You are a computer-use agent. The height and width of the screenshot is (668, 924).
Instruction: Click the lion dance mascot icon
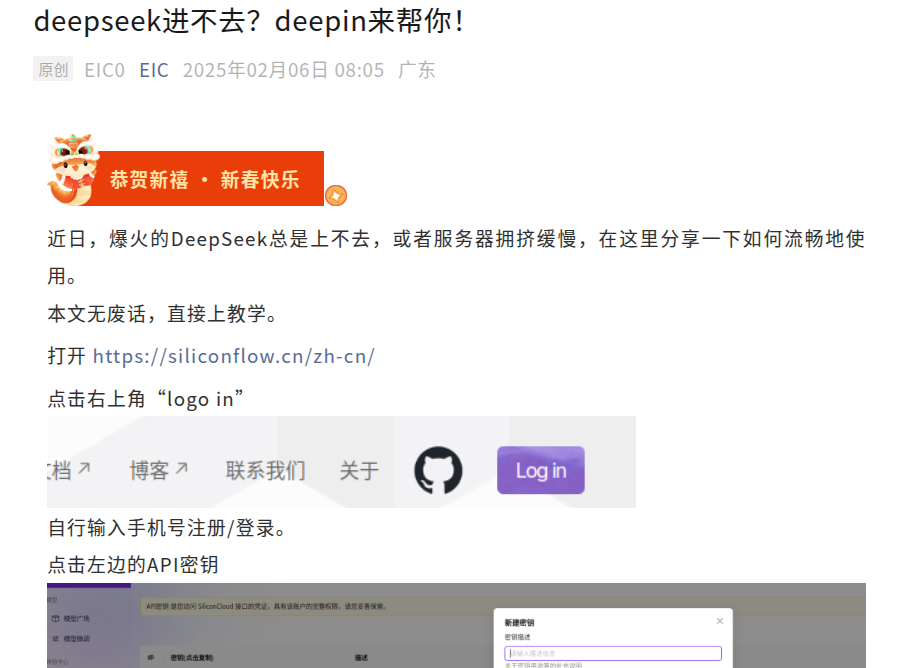click(x=73, y=169)
